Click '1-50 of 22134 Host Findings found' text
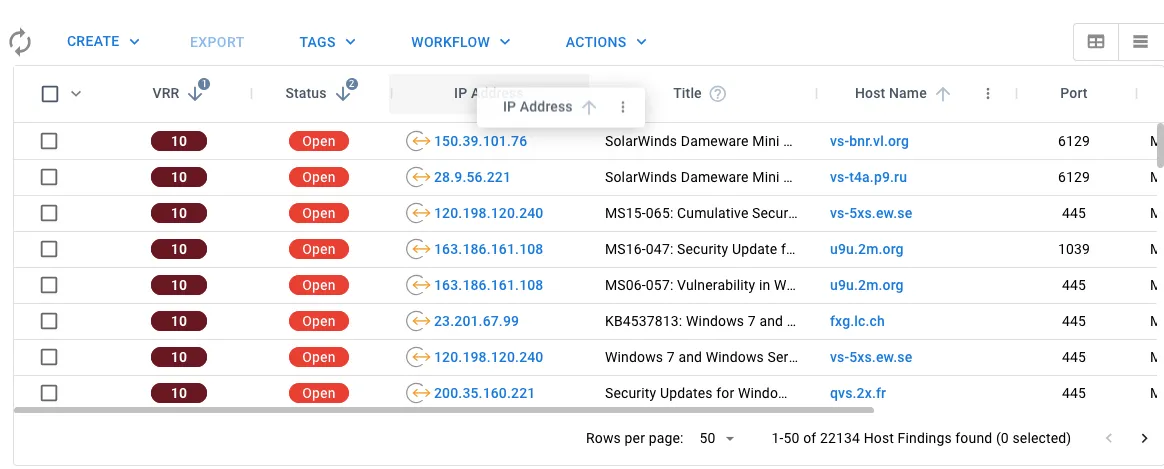1164x469 pixels. [882, 439]
